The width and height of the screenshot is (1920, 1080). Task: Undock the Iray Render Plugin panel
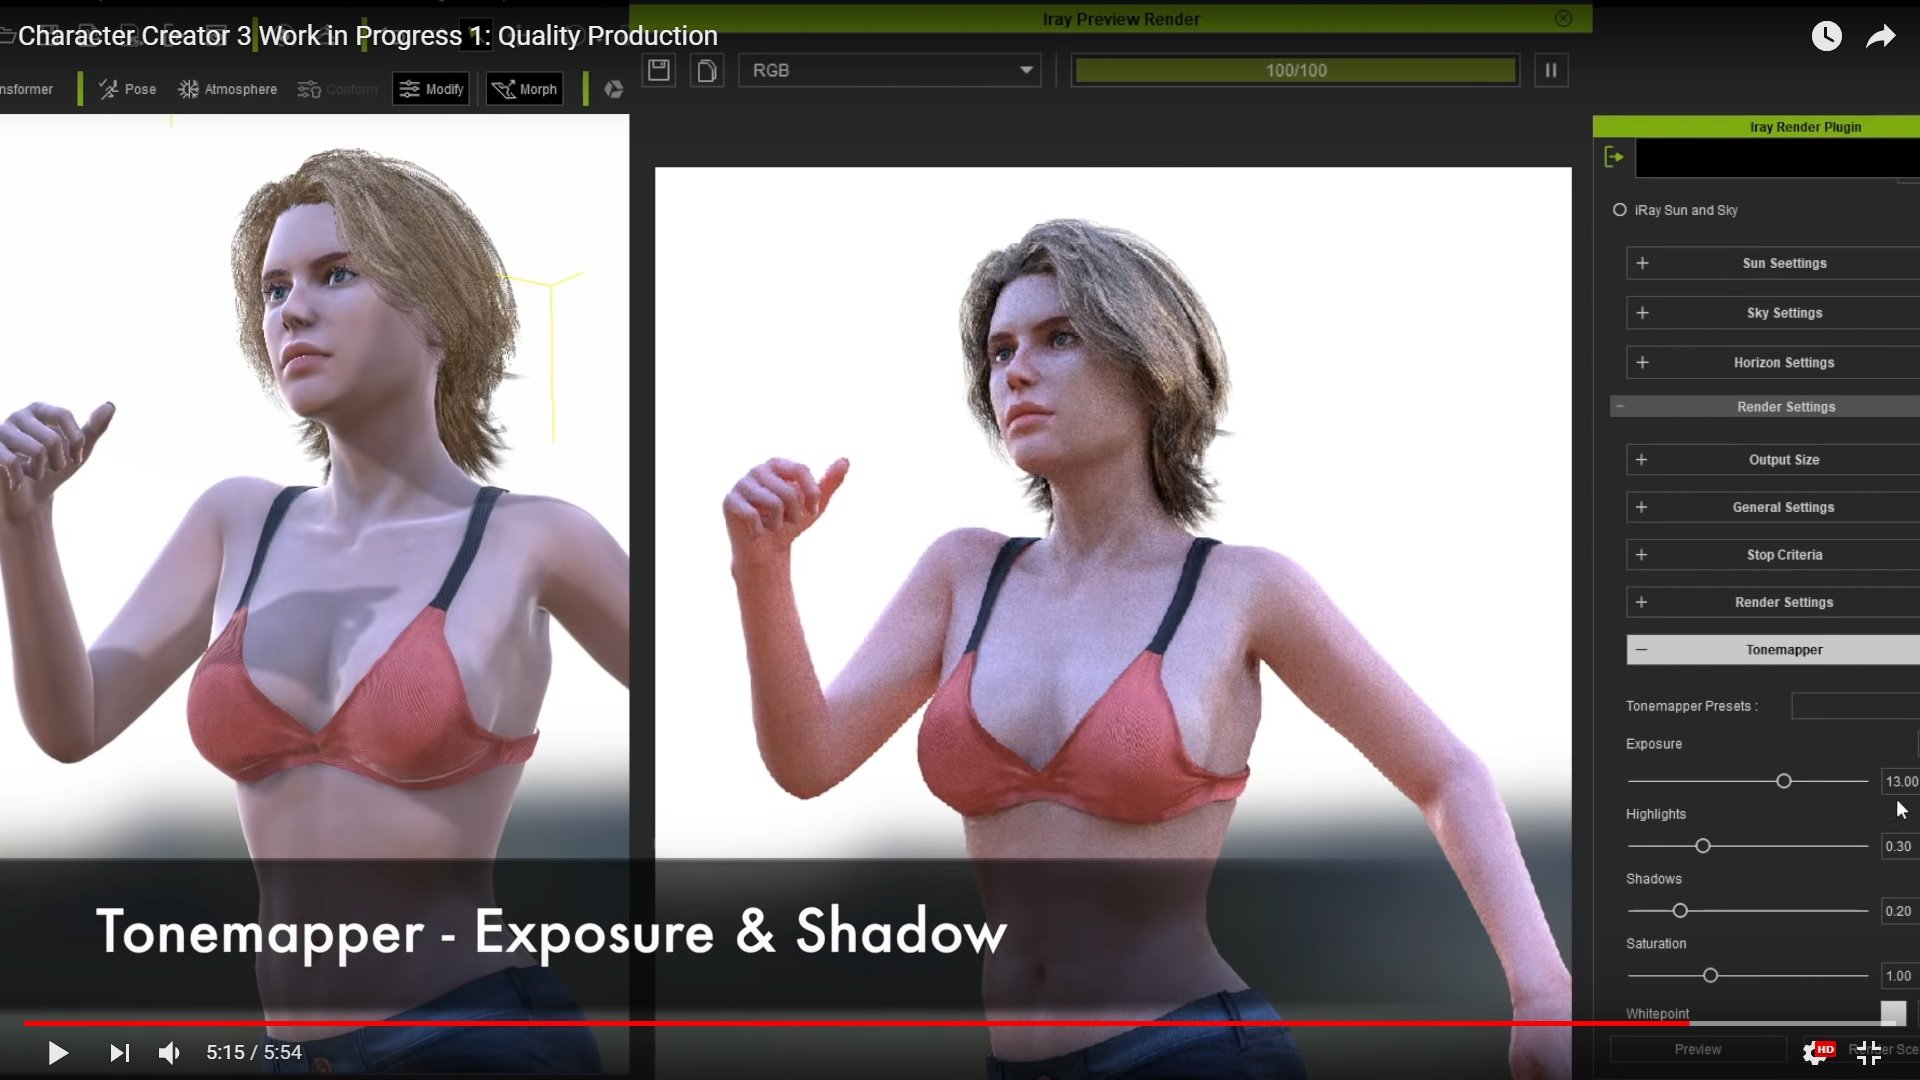click(1614, 157)
